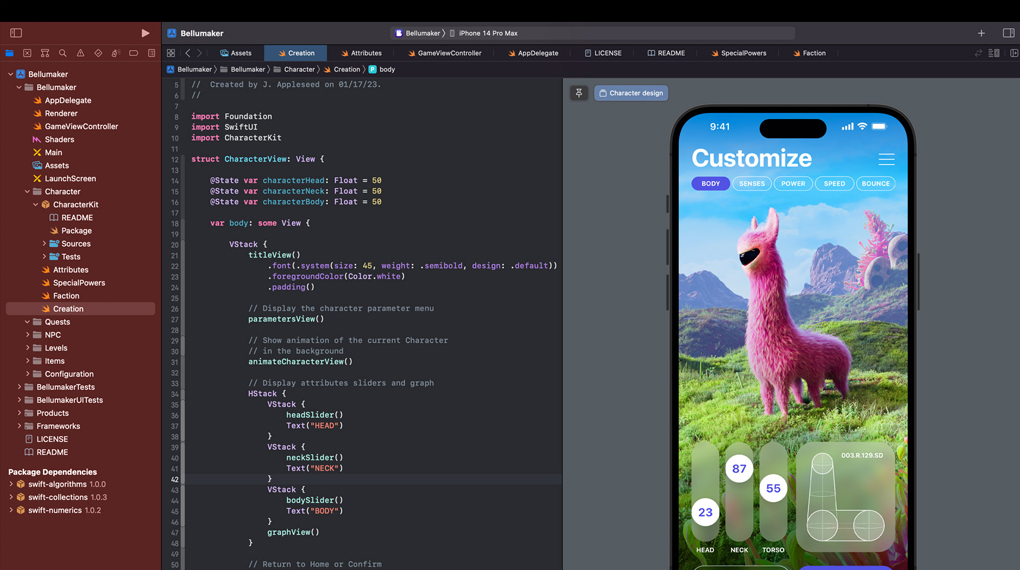Open the Symbol navigator
Viewport: 1020px width, 570px height.
pyautogui.click(x=45, y=53)
